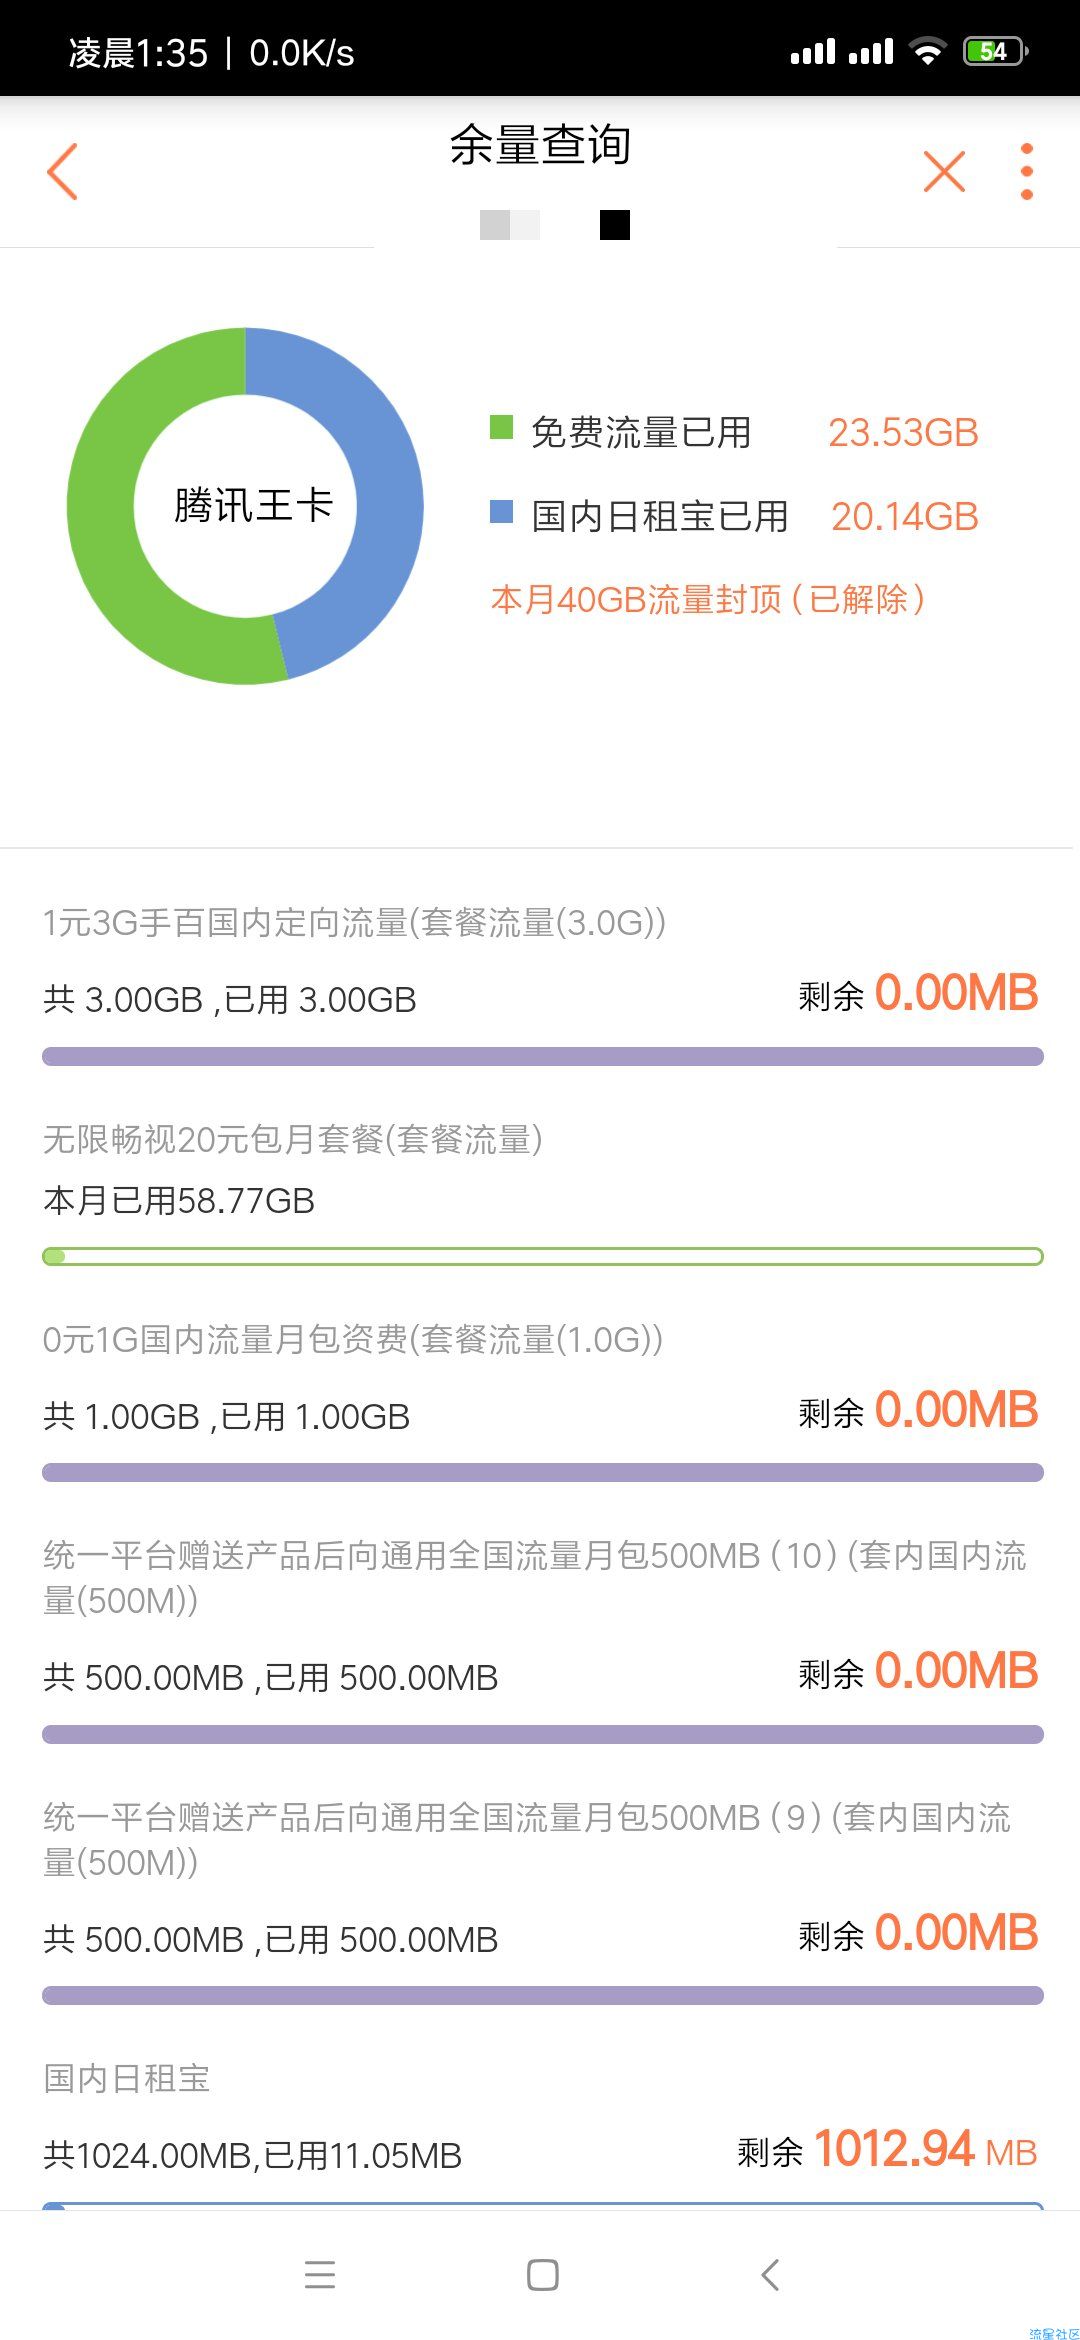Screen dimensions: 1080x2340
Task: Tap the Android recent apps menu icon
Action: click(x=320, y=2275)
